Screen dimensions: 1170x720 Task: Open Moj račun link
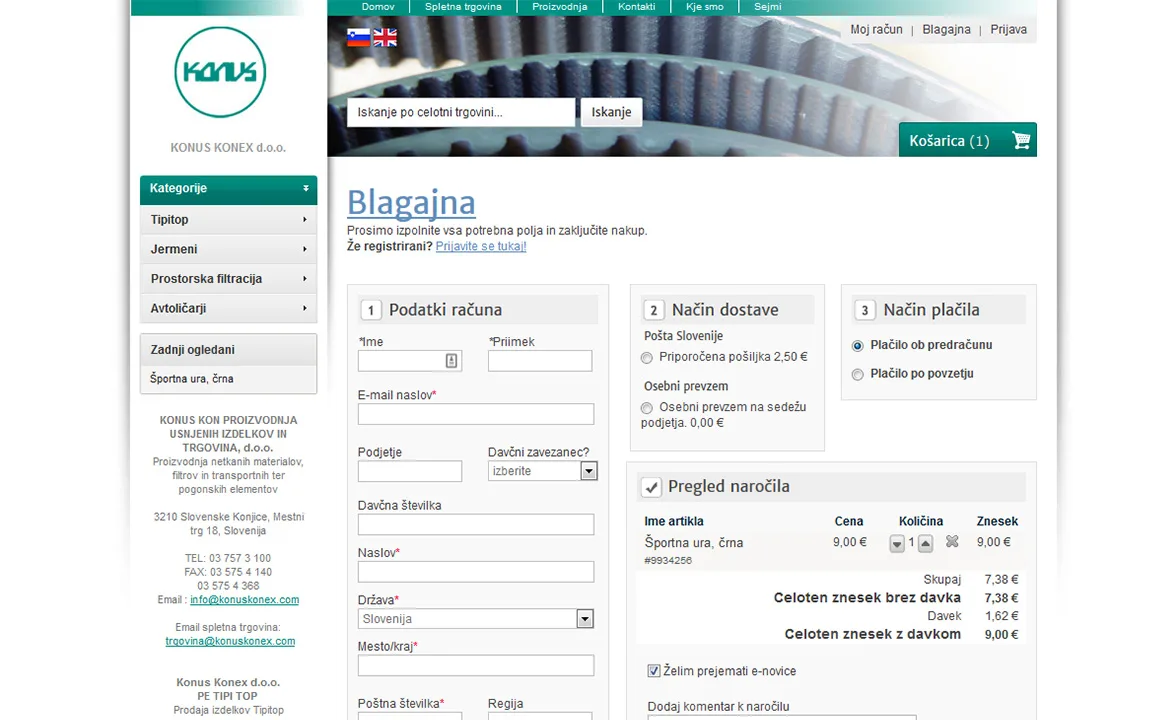click(876, 30)
